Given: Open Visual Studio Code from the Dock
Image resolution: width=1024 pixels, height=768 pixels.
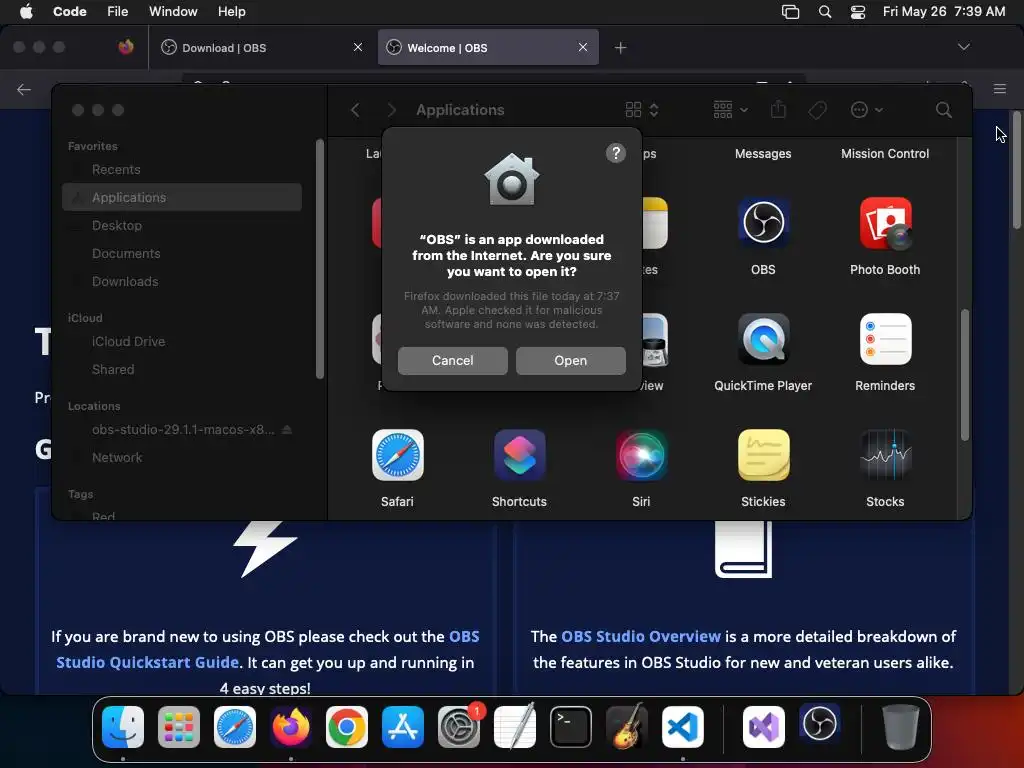Looking at the screenshot, I should coord(682,727).
